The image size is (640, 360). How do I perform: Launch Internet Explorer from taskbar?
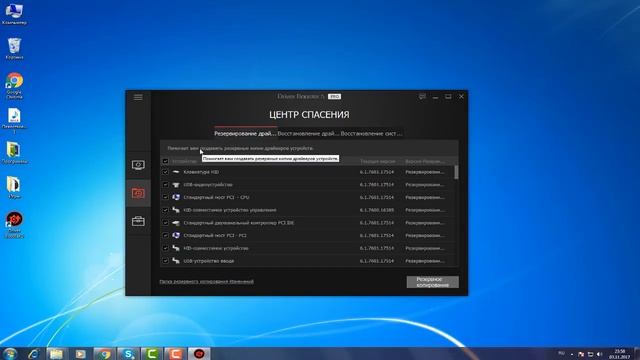[34, 354]
